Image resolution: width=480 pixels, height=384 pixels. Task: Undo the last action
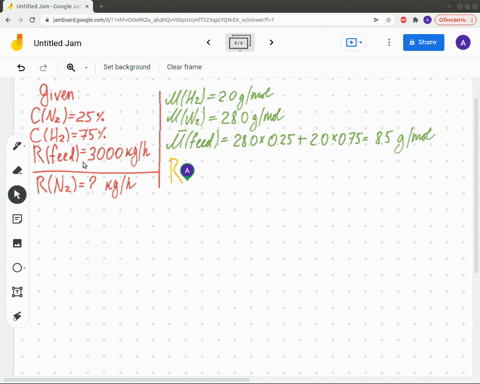[x=21, y=68]
